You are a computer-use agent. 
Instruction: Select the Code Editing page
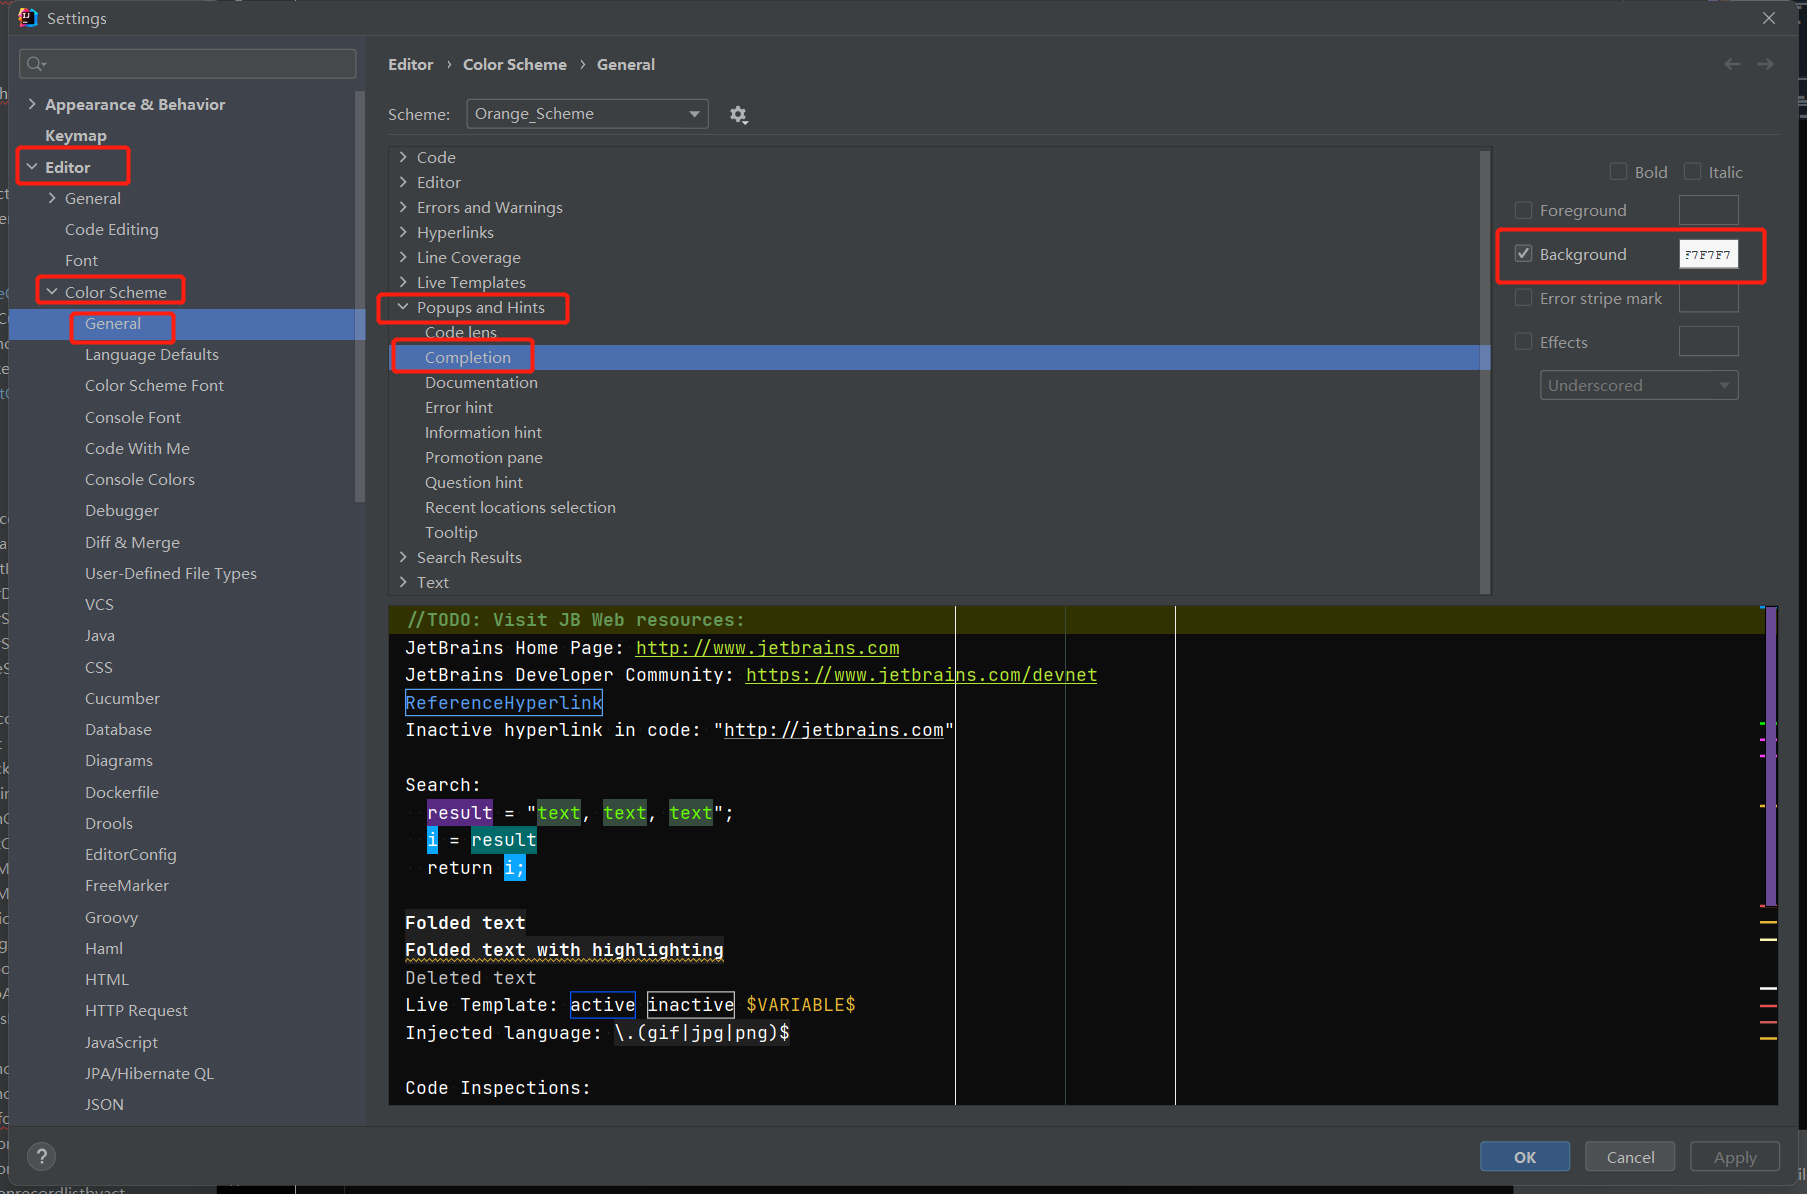(x=112, y=229)
